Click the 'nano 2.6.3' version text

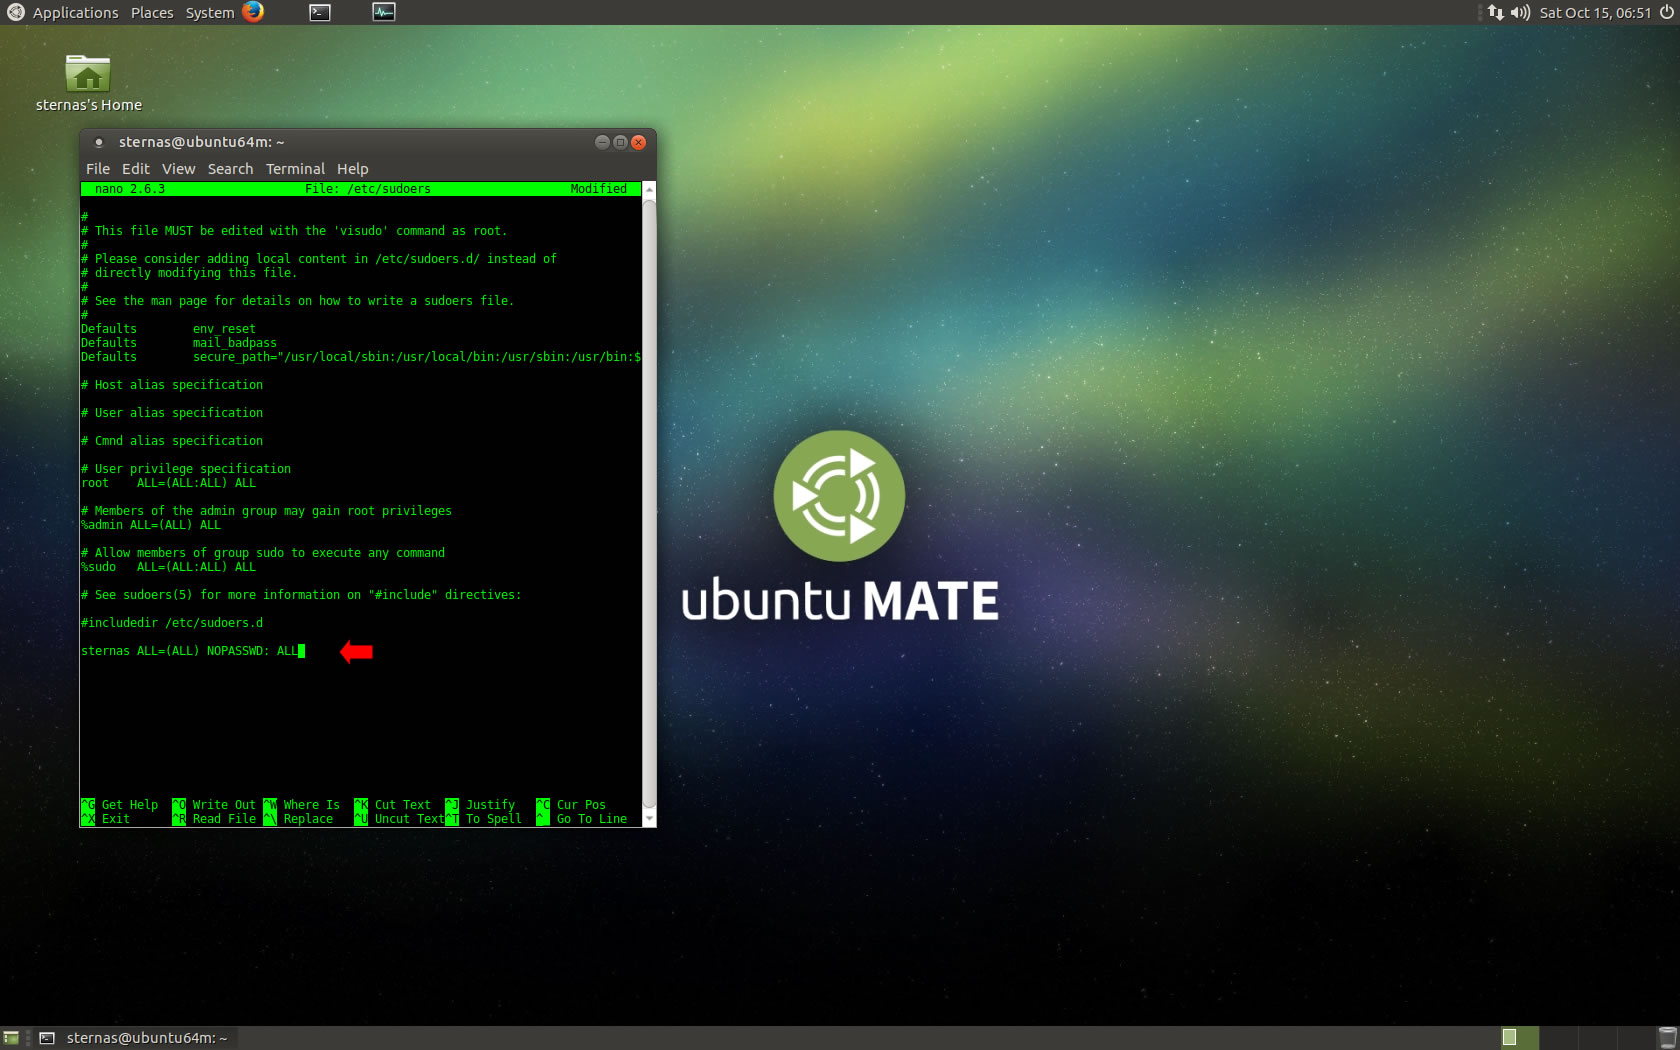pyautogui.click(x=130, y=189)
